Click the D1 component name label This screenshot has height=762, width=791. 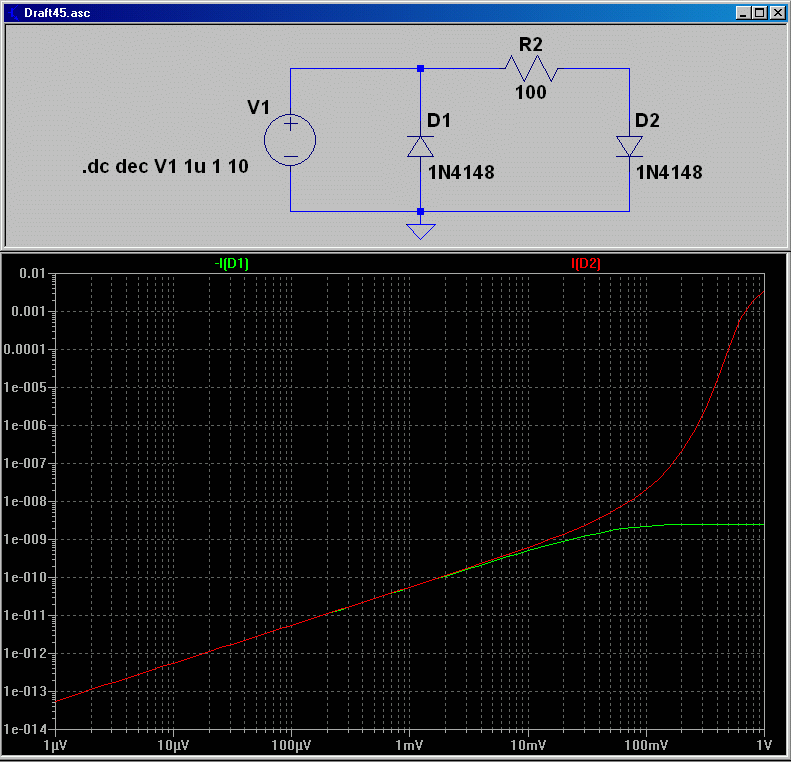click(x=439, y=121)
